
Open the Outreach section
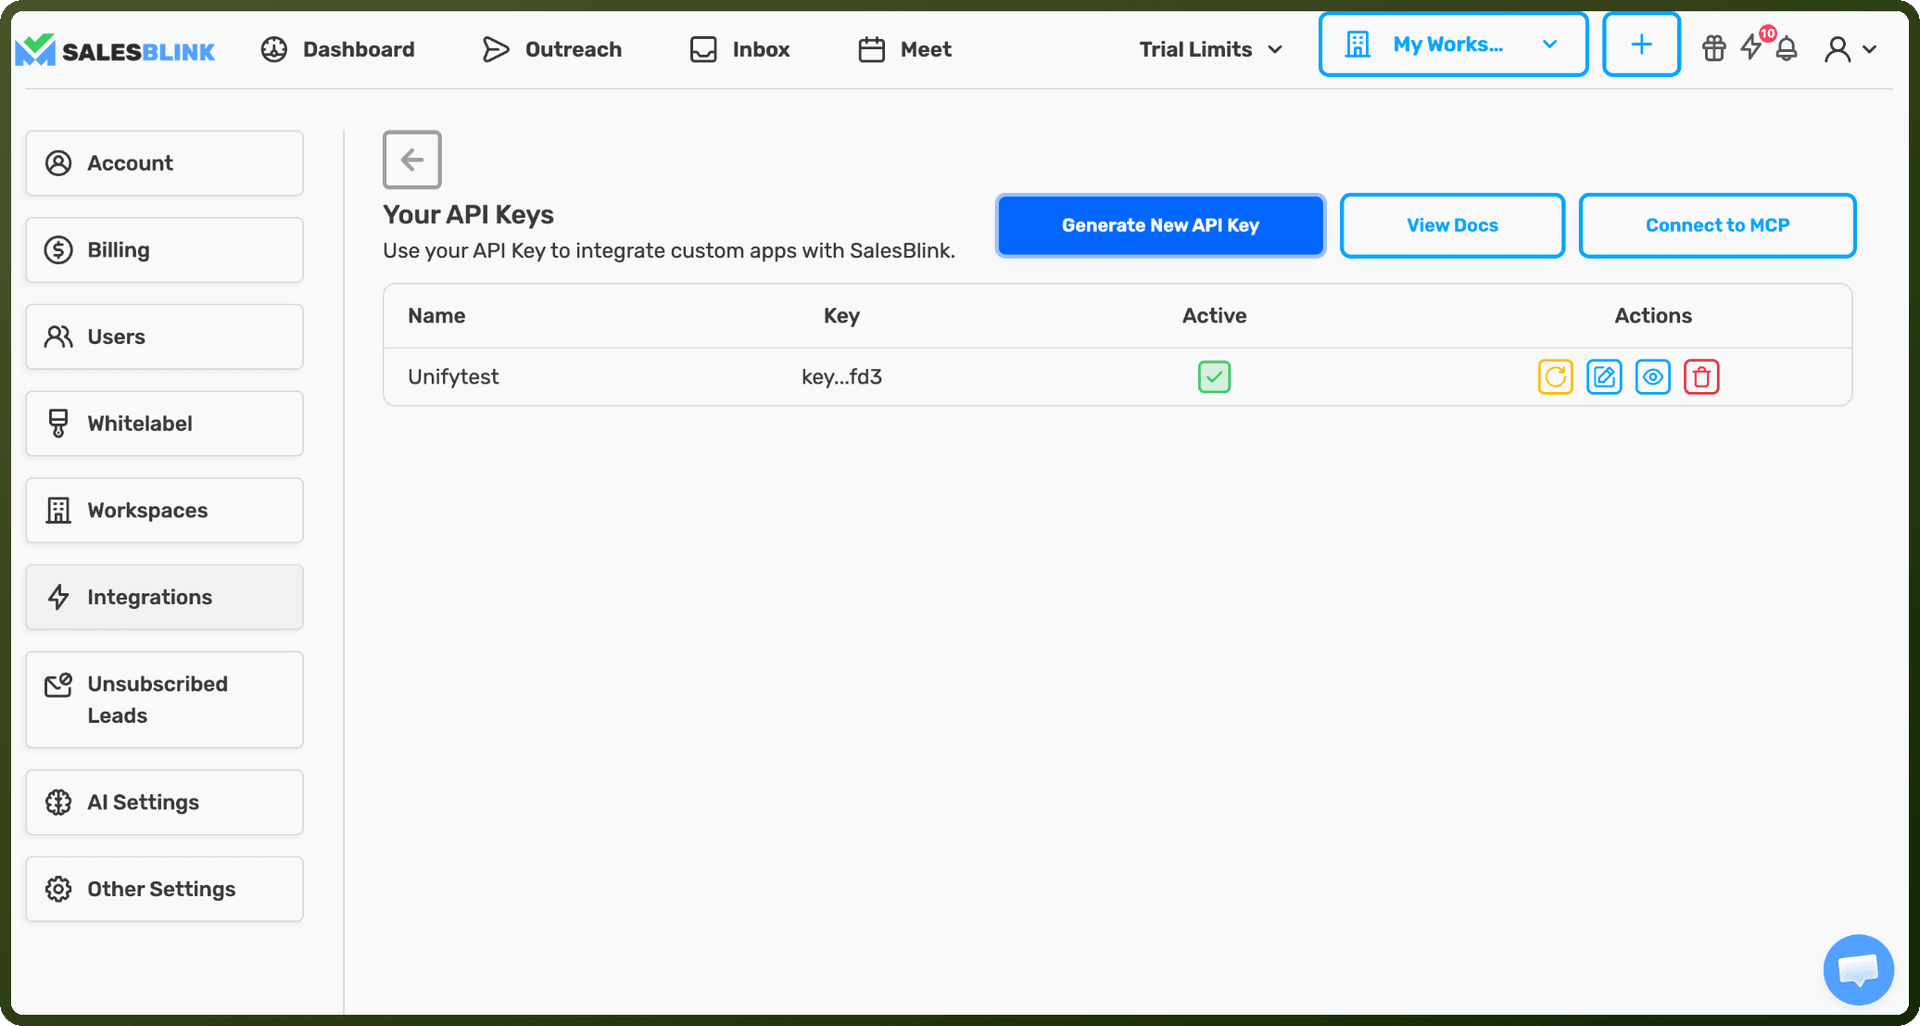pos(552,49)
